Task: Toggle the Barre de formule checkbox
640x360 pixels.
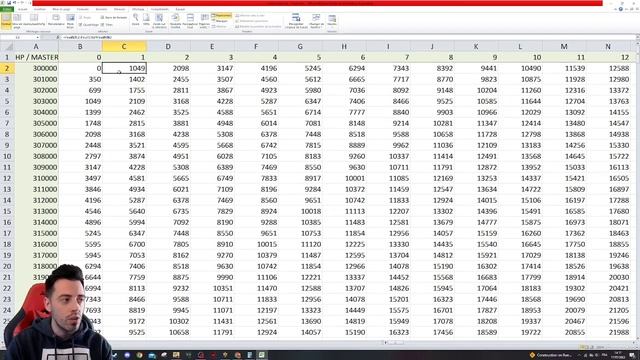Action: (114, 18)
